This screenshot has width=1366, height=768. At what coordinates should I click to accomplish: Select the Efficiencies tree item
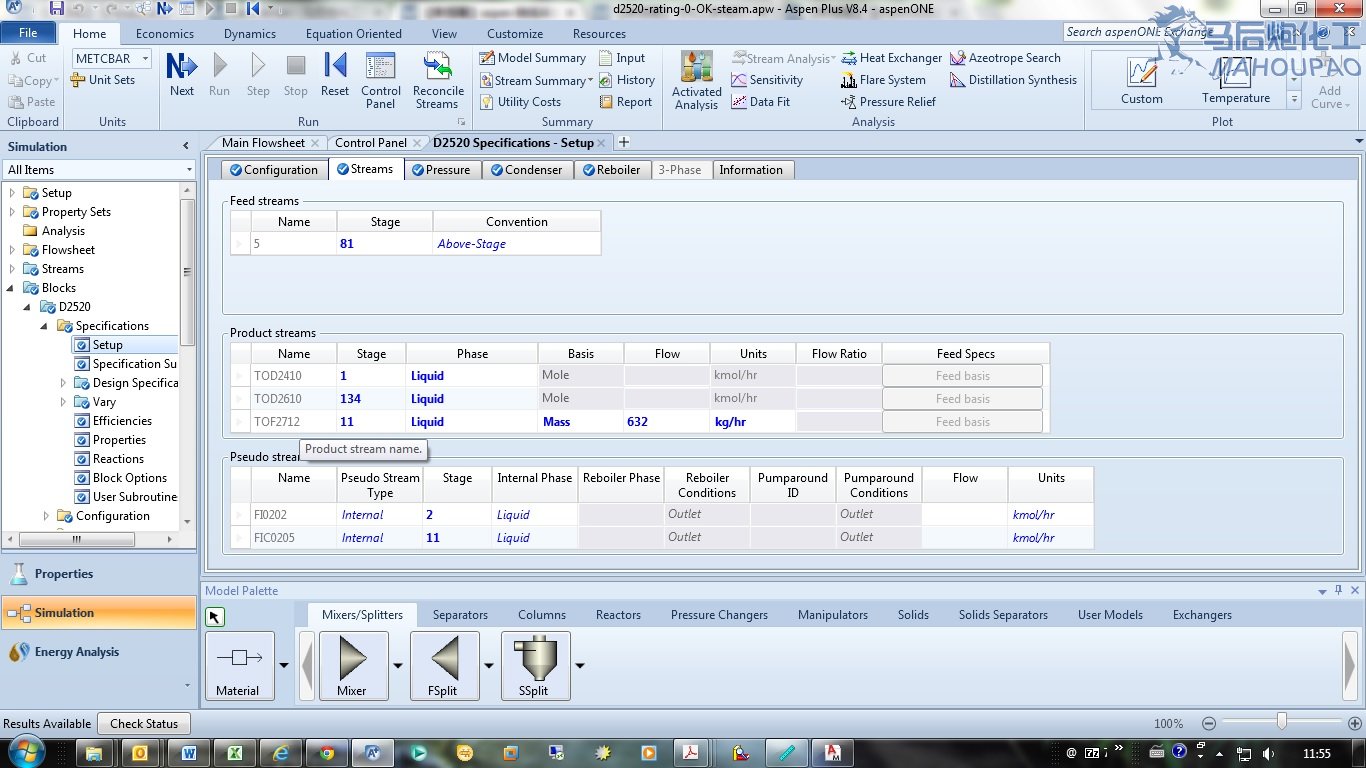point(122,421)
